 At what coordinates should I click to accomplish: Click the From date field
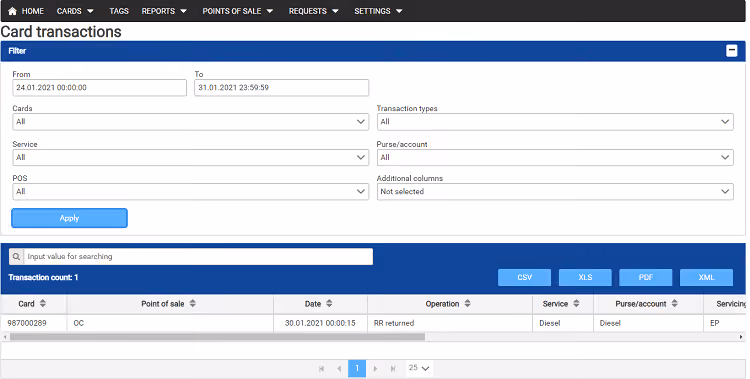(99, 88)
